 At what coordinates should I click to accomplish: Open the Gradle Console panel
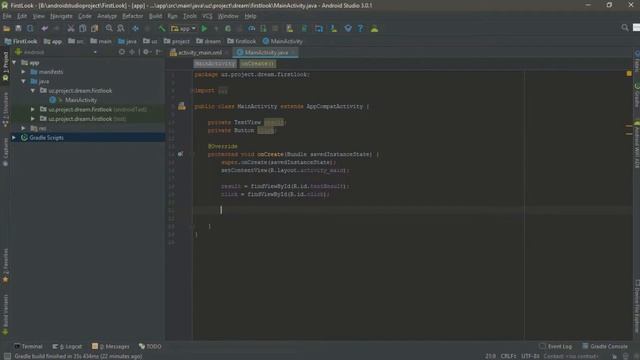(605, 346)
